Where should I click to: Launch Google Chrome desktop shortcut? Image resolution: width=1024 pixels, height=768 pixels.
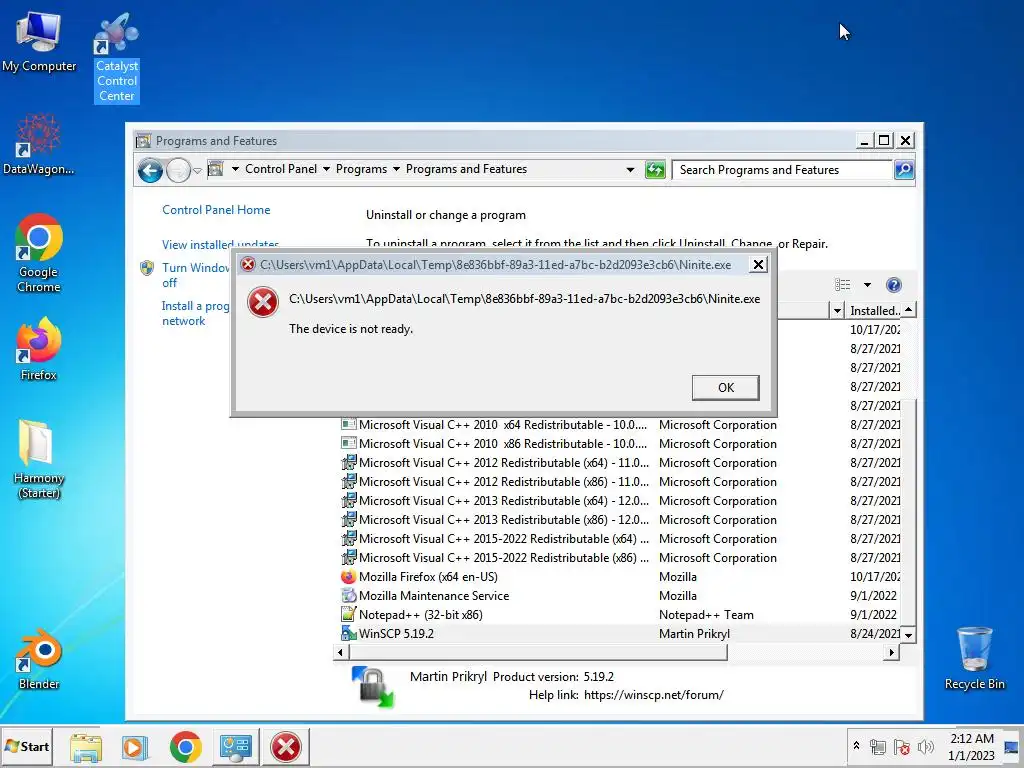click(x=39, y=253)
